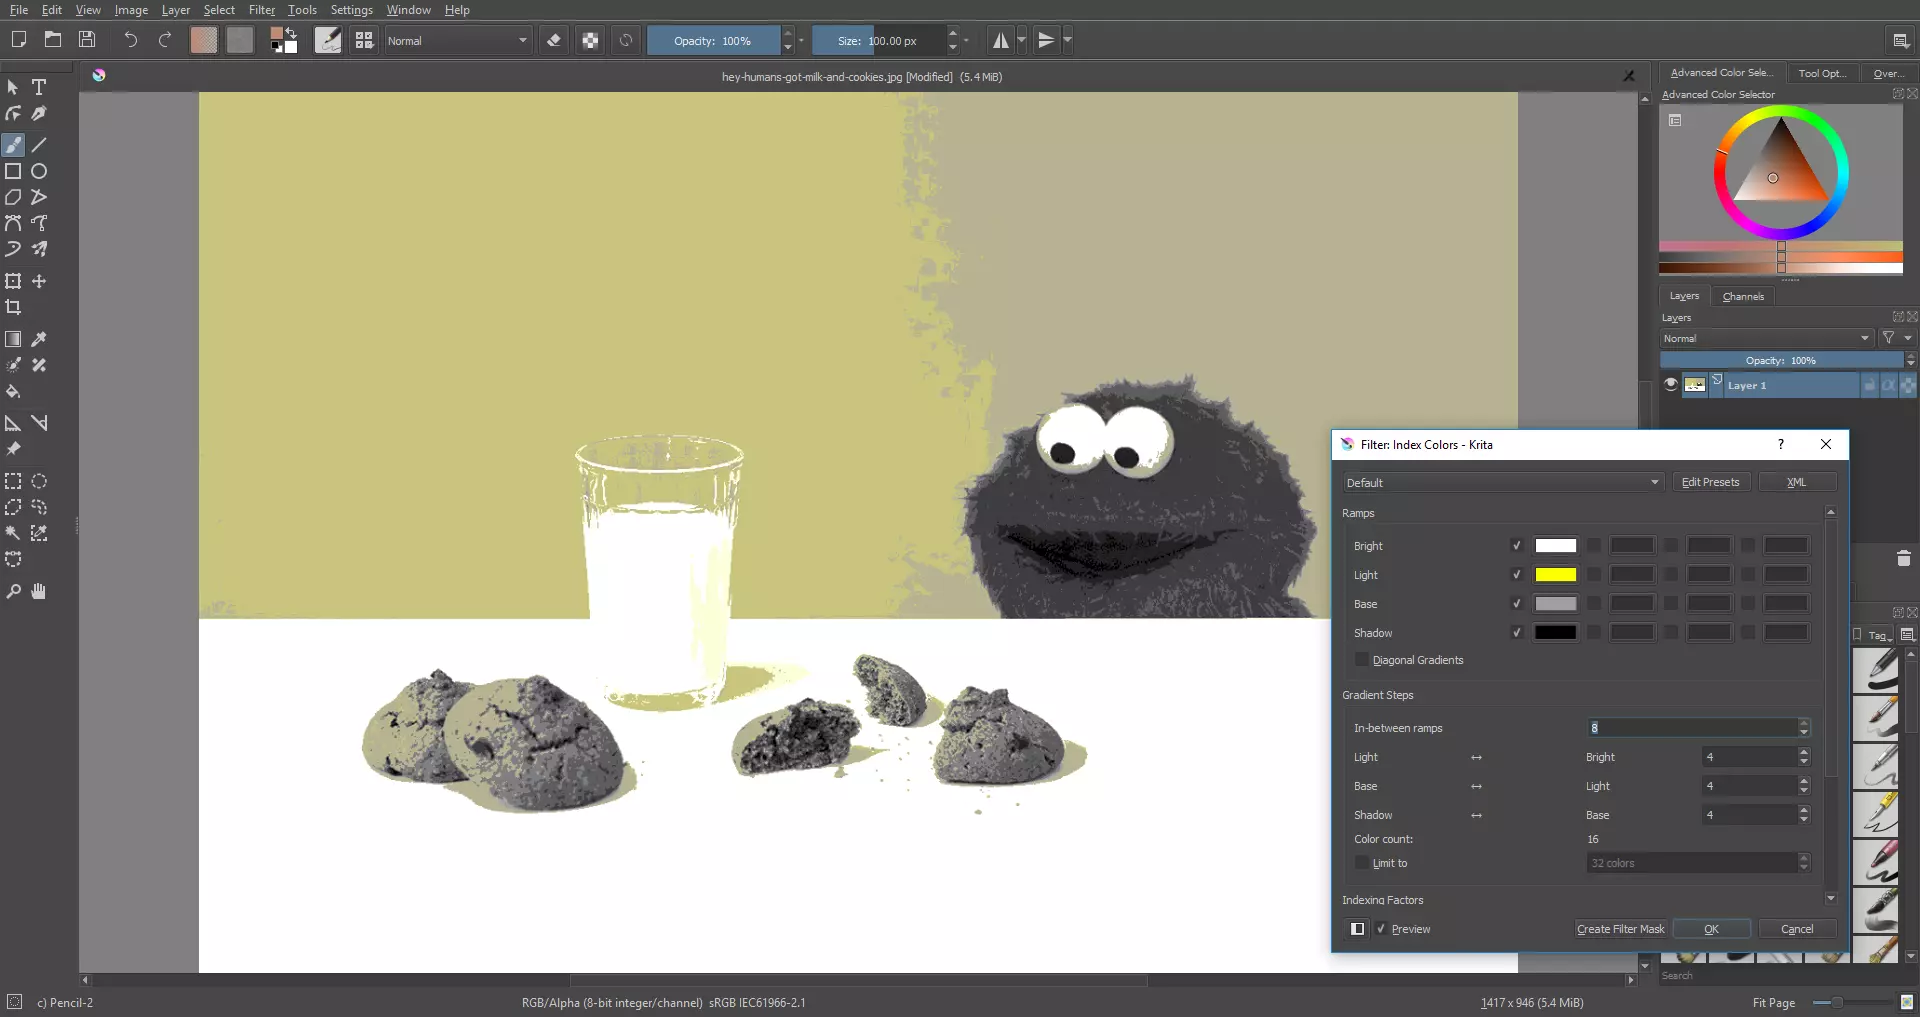1920x1017 pixels.
Task: Increase Shadow to Base gradient steps
Action: click(x=1804, y=810)
